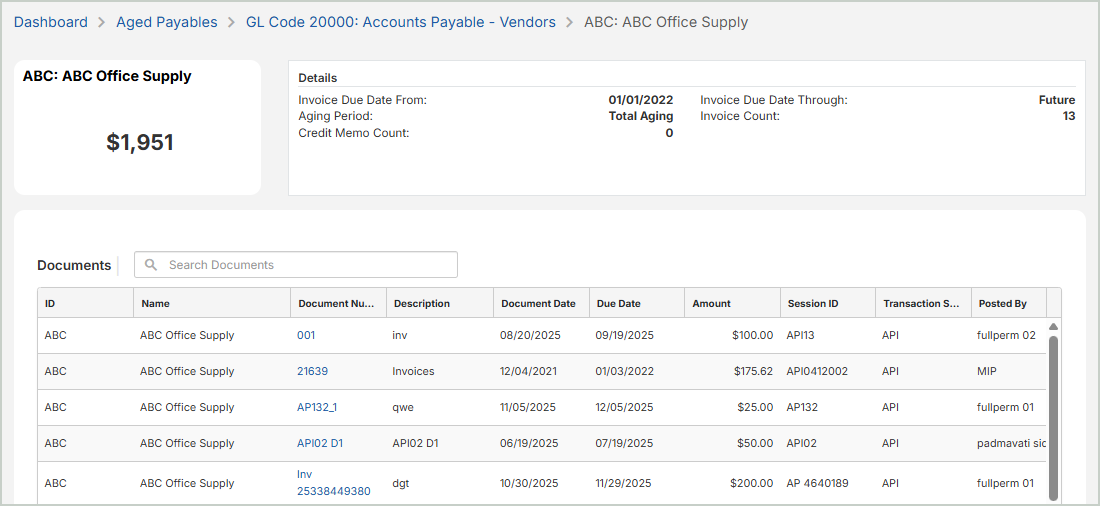Screen dimensions: 1100x506
Task: Sort by Document Date column
Action: [x=538, y=303]
